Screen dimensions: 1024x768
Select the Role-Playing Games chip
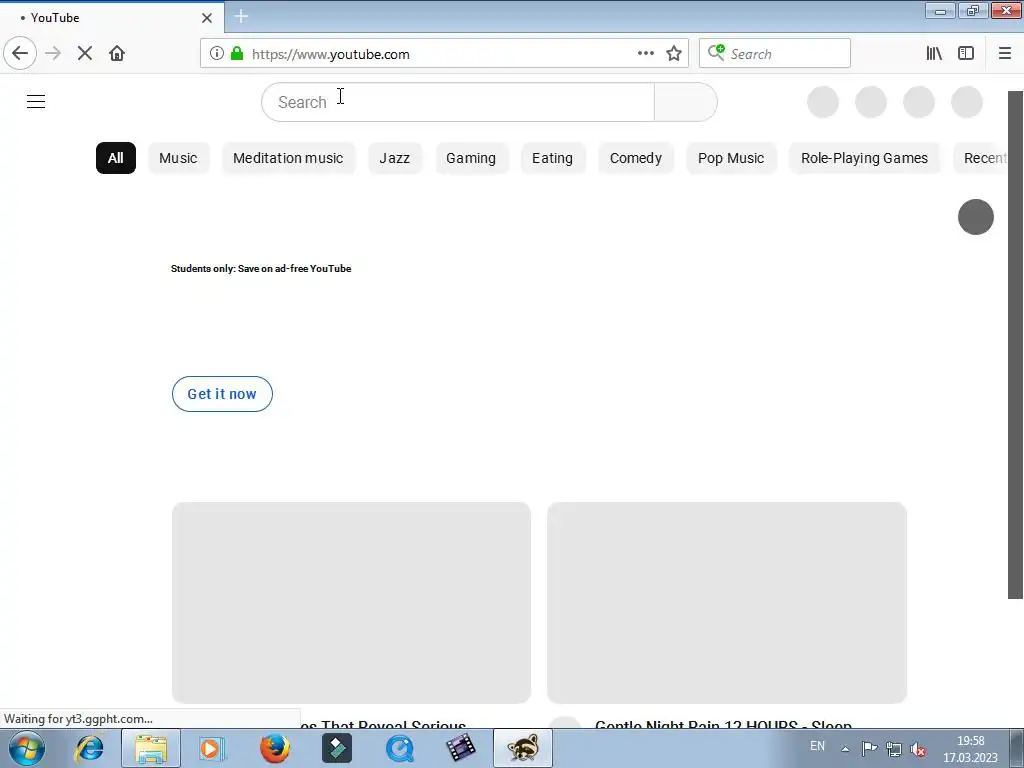click(x=864, y=158)
